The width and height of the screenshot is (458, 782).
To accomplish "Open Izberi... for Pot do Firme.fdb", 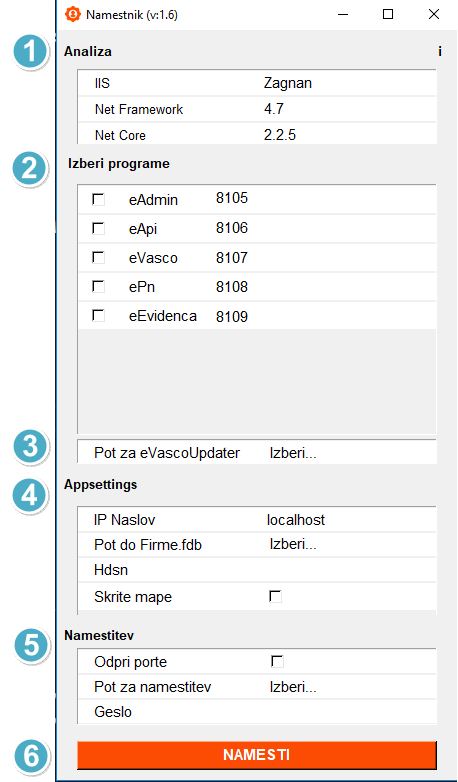I will (293, 544).
